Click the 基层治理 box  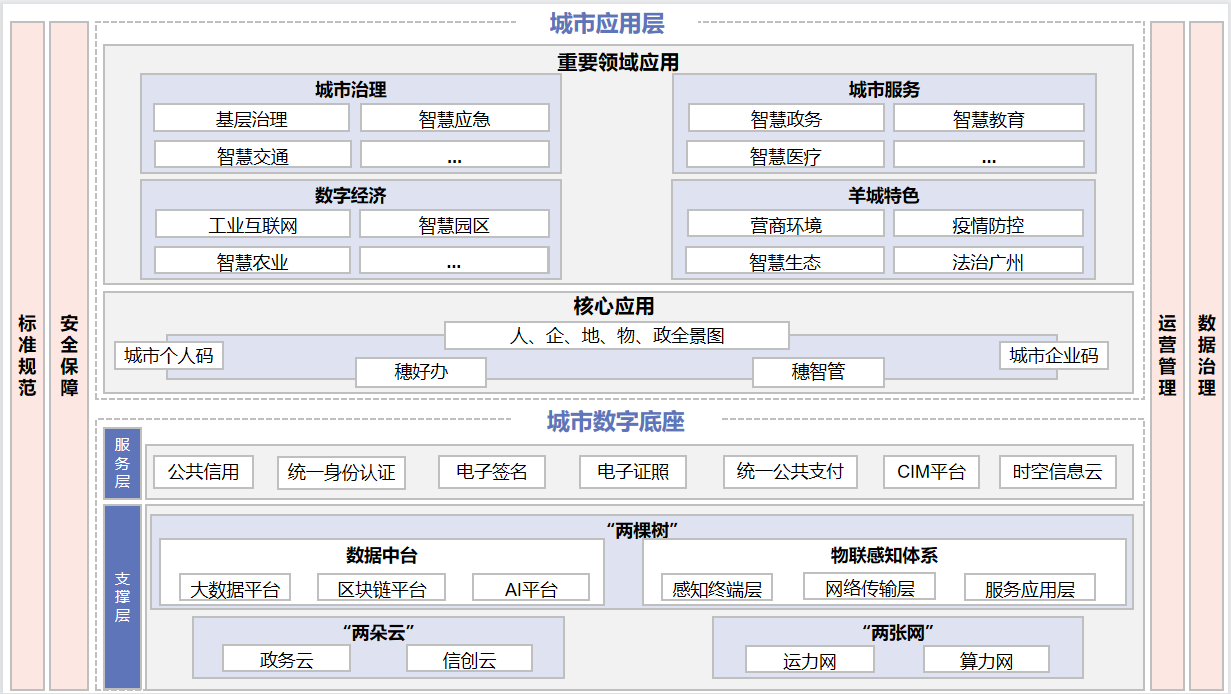tap(251, 119)
